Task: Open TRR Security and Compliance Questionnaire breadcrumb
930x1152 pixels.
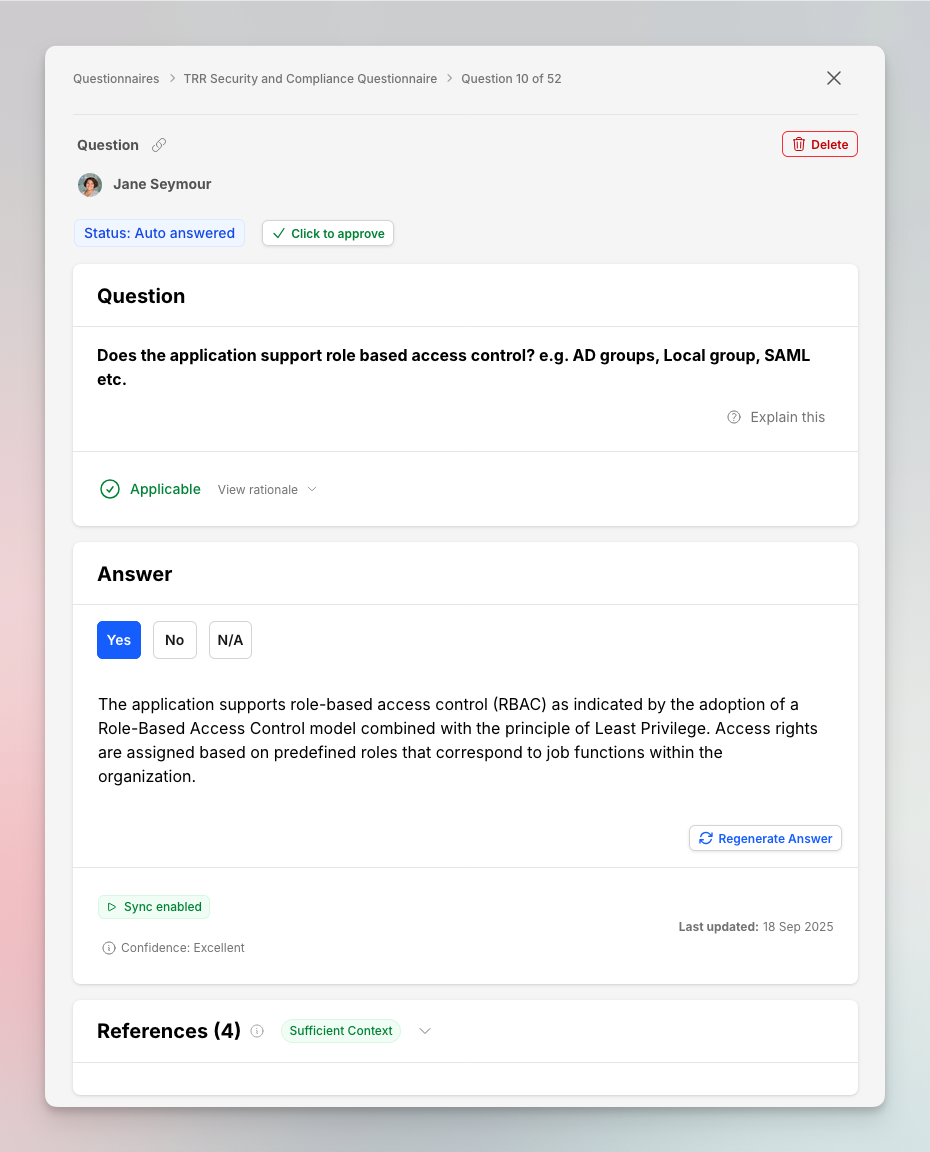Action: point(310,78)
